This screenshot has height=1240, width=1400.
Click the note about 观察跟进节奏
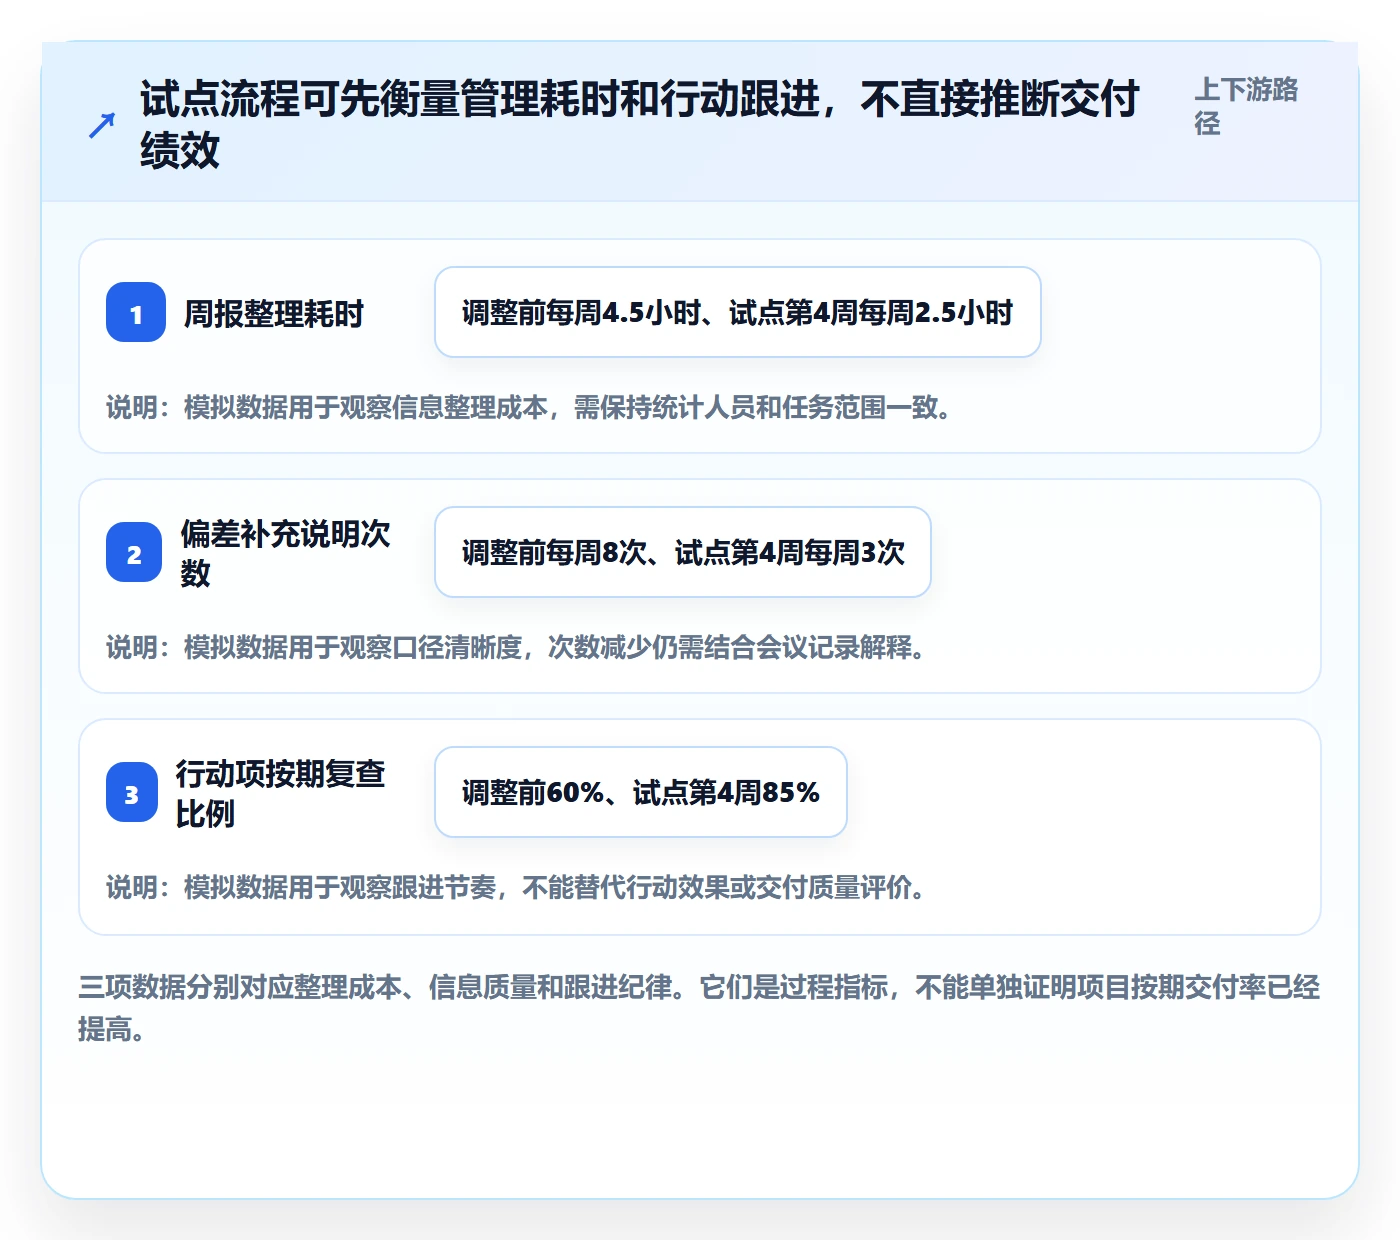(516, 887)
